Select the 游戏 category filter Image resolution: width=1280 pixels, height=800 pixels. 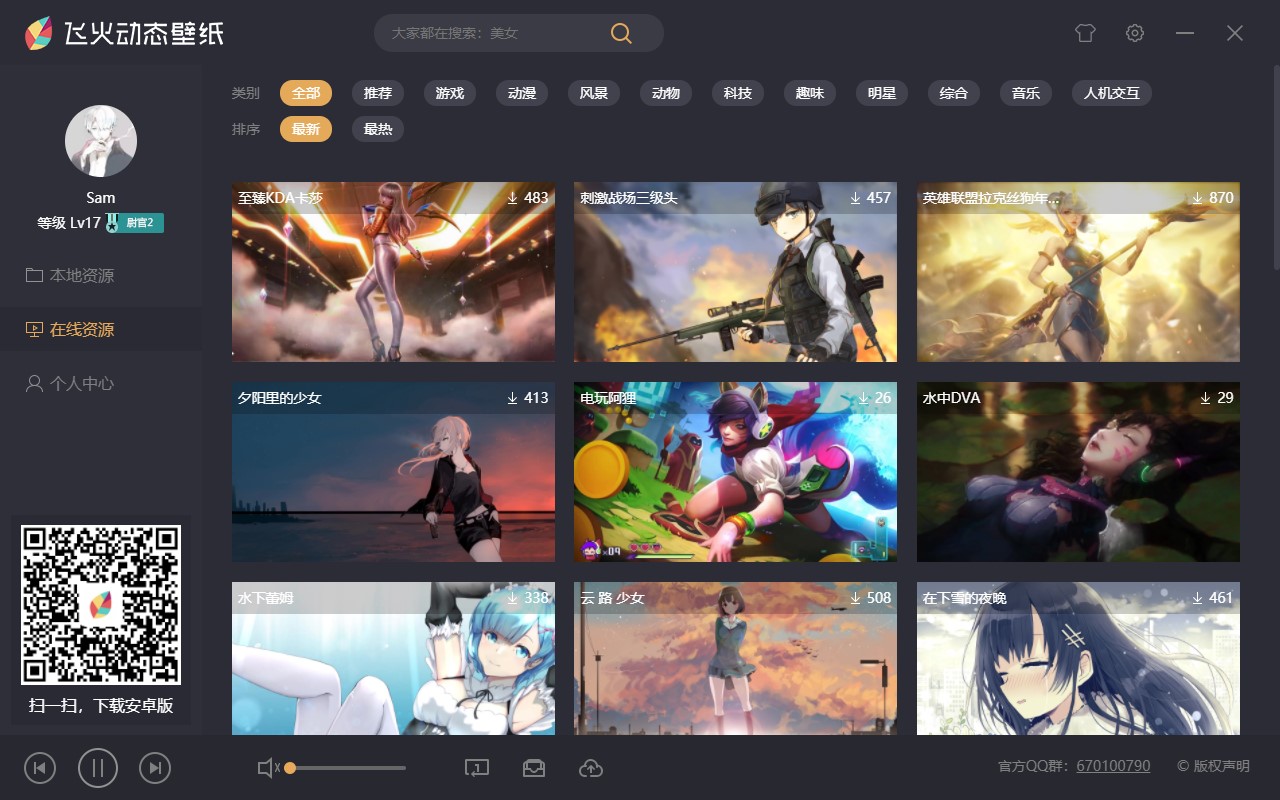450,93
